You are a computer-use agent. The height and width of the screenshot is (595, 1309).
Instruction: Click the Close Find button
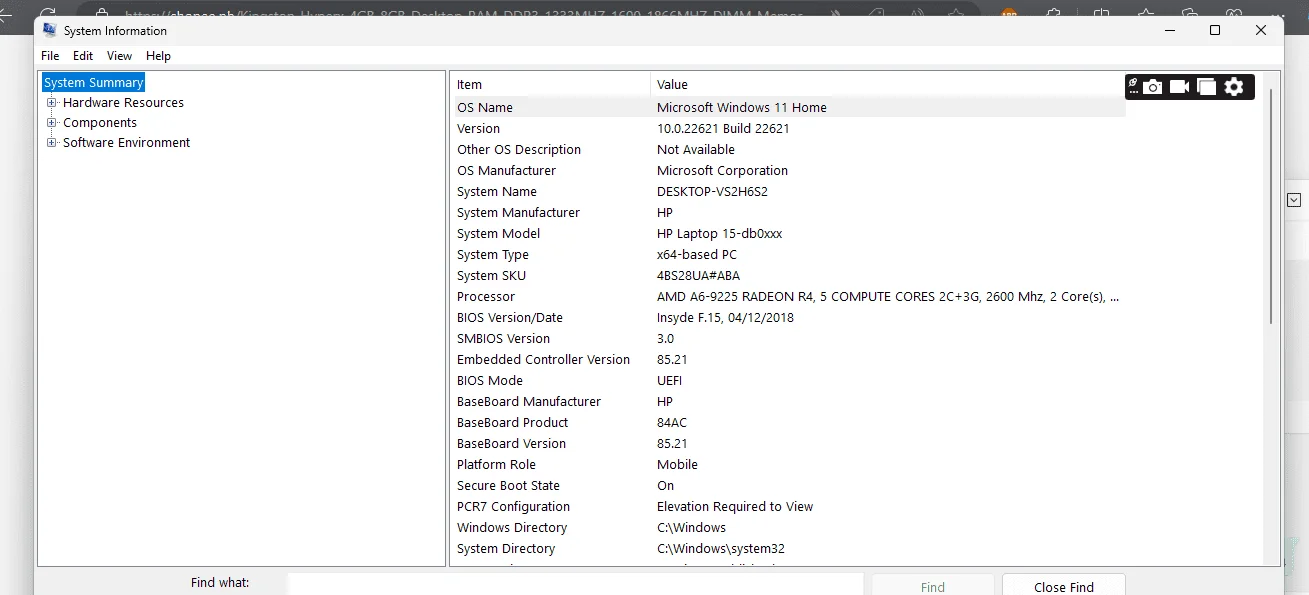click(x=1064, y=586)
